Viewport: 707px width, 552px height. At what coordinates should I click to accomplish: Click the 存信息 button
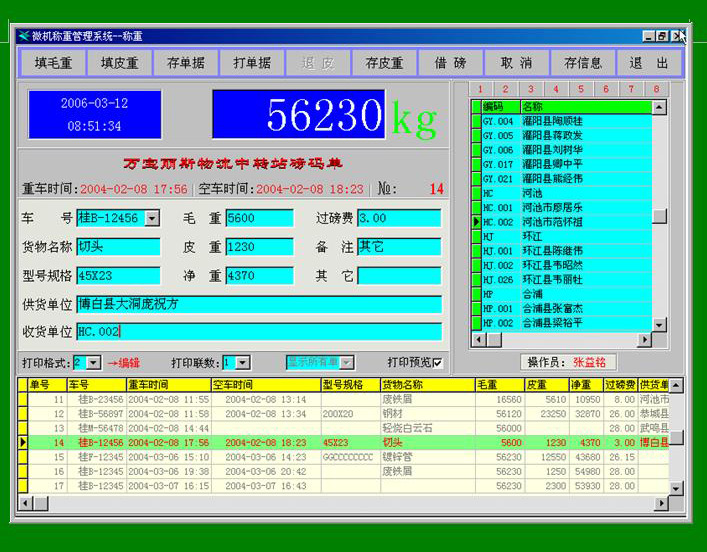[582, 63]
